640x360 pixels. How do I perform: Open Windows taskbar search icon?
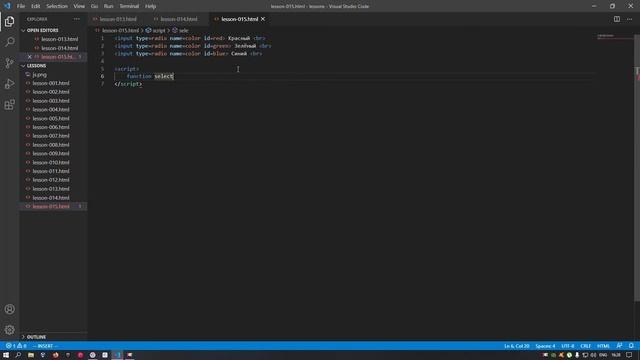click(x=18, y=355)
